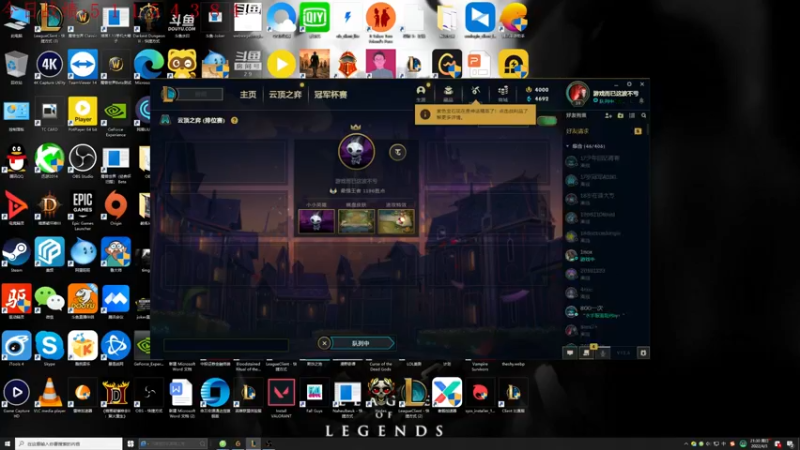Click the round TFT emblem button beside avatar
This screenshot has height=450, width=800.
click(x=397, y=152)
